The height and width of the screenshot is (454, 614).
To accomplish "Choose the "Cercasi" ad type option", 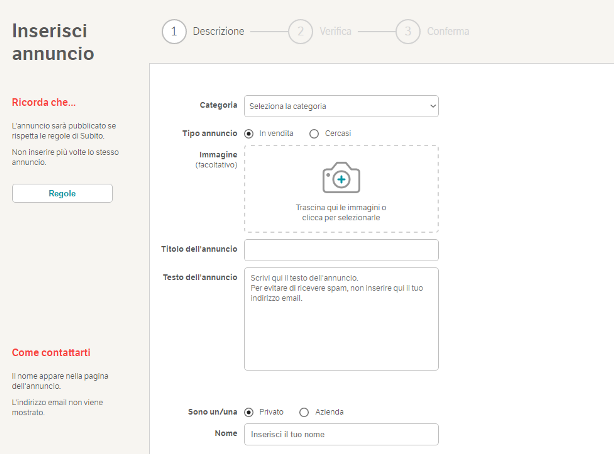I will tap(314, 133).
